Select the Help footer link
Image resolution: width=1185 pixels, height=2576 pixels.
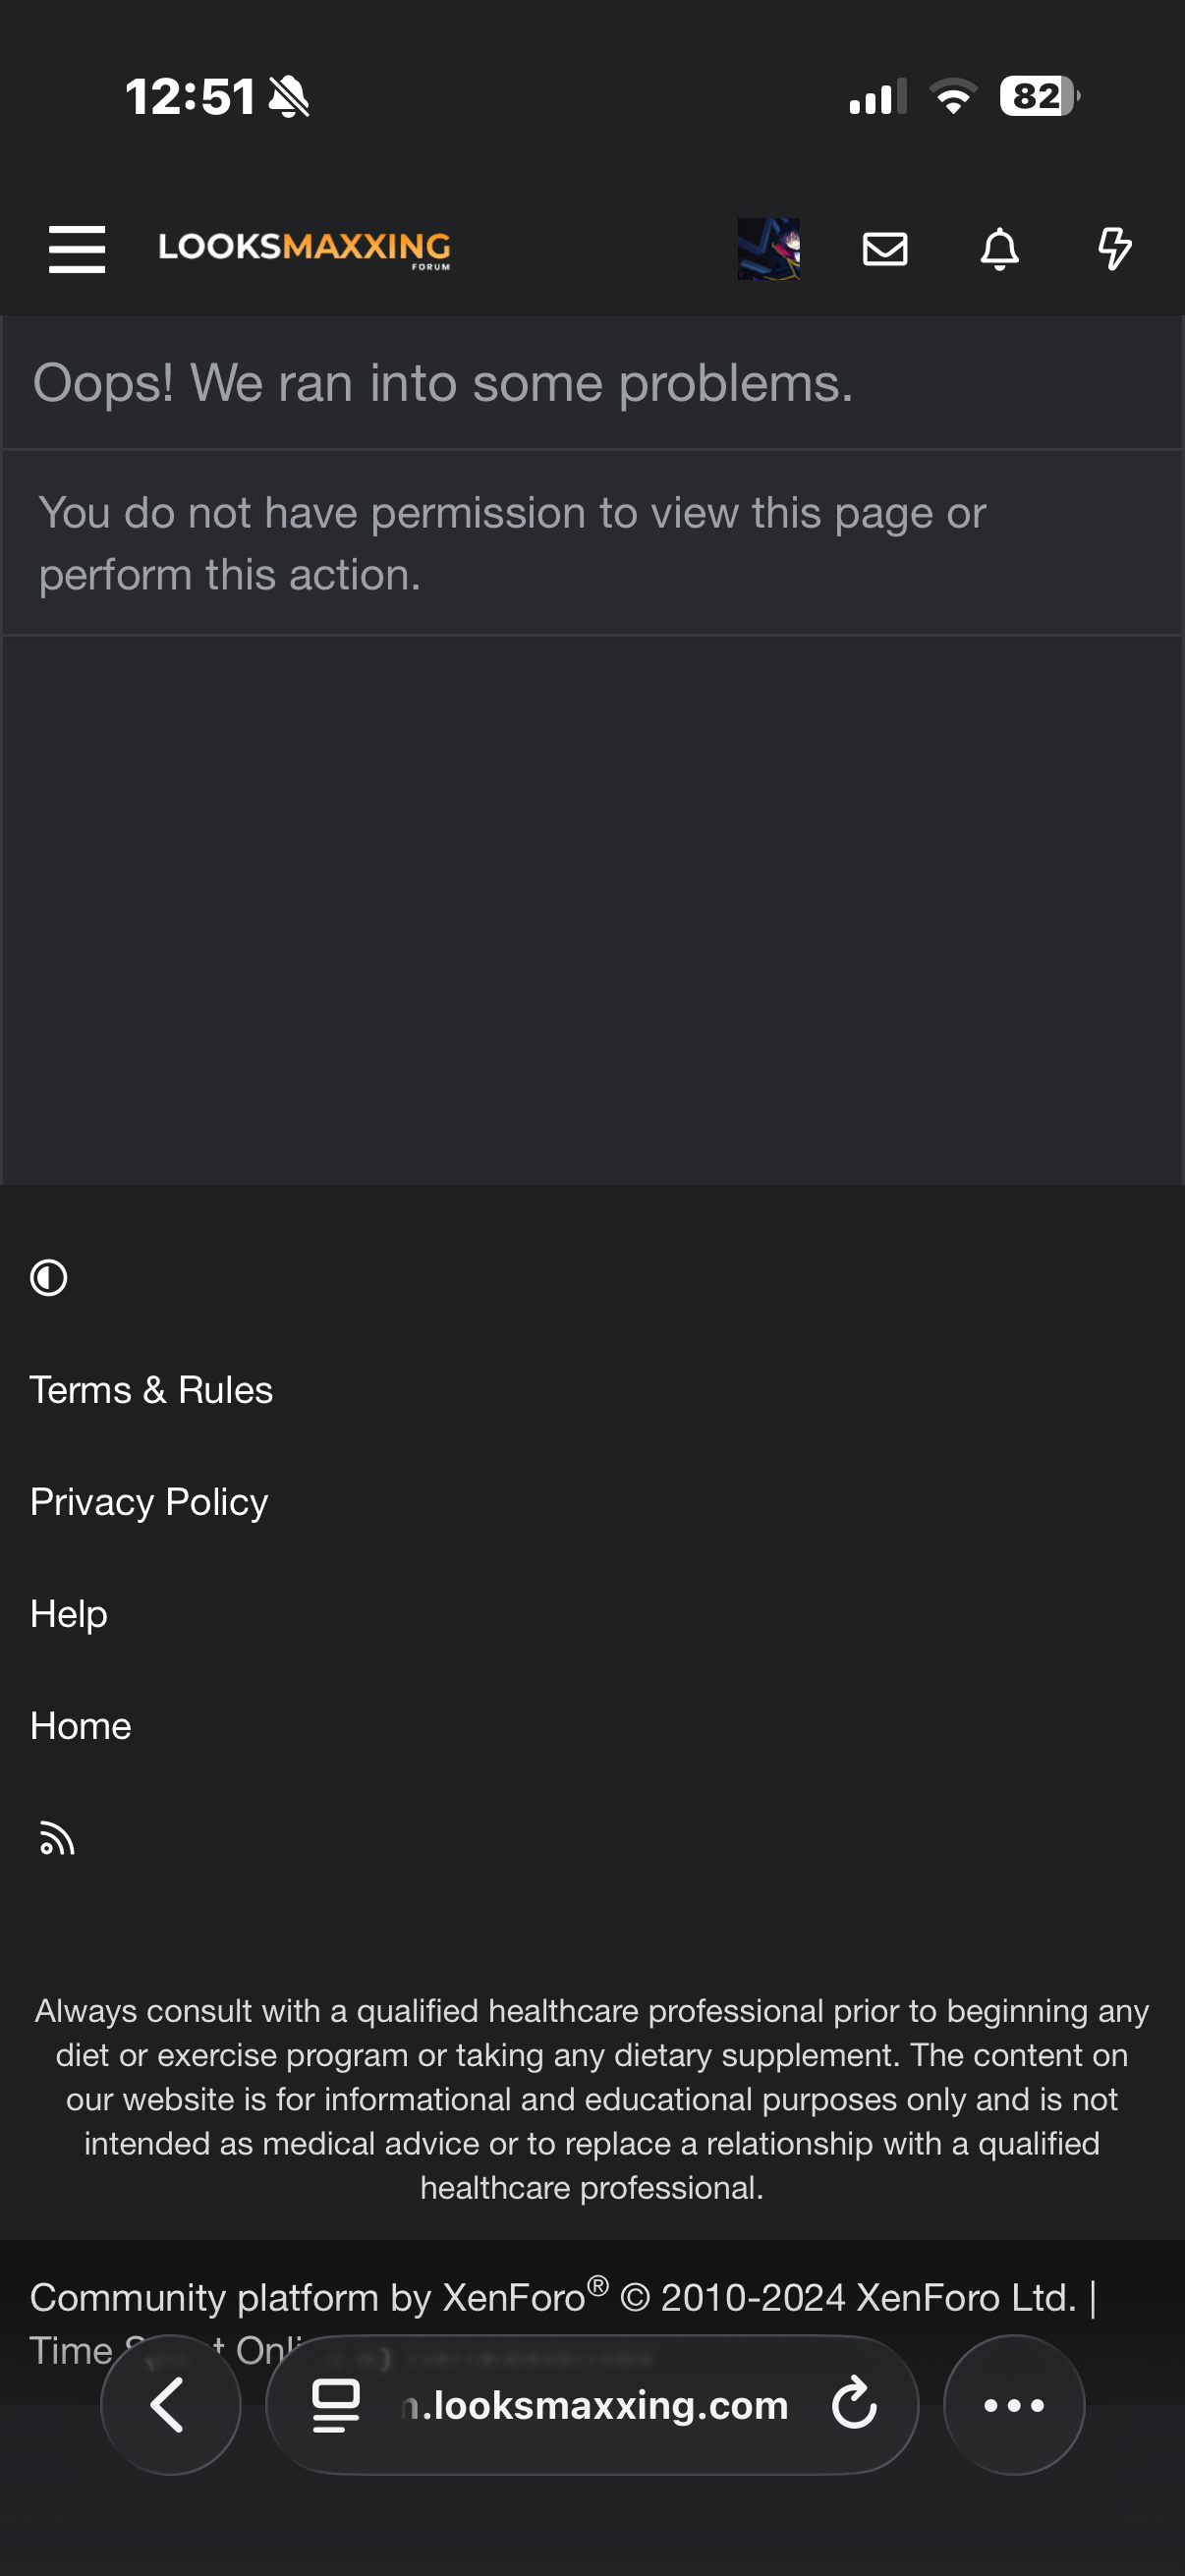click(69, 1614)
